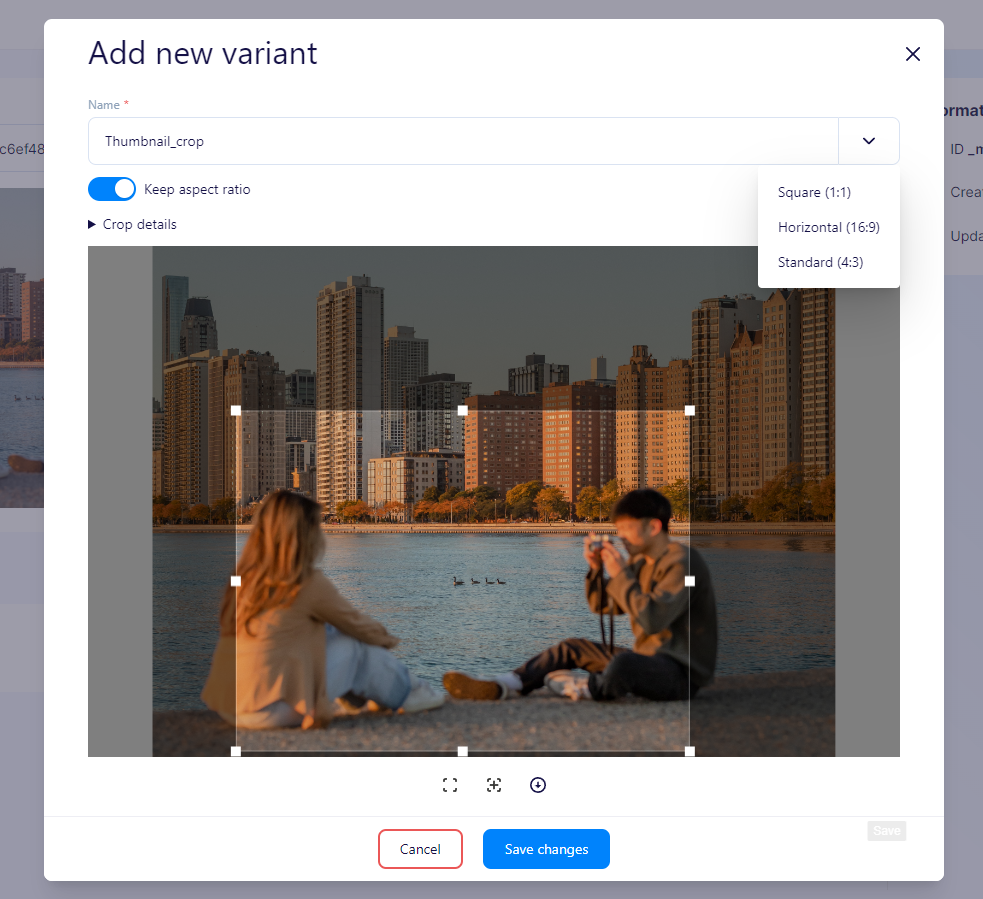Image resolution: width=983 pixels, height=899 pixels.
Task: Toggle the Keep aspect ratio switch
Action: coord(112,189)
